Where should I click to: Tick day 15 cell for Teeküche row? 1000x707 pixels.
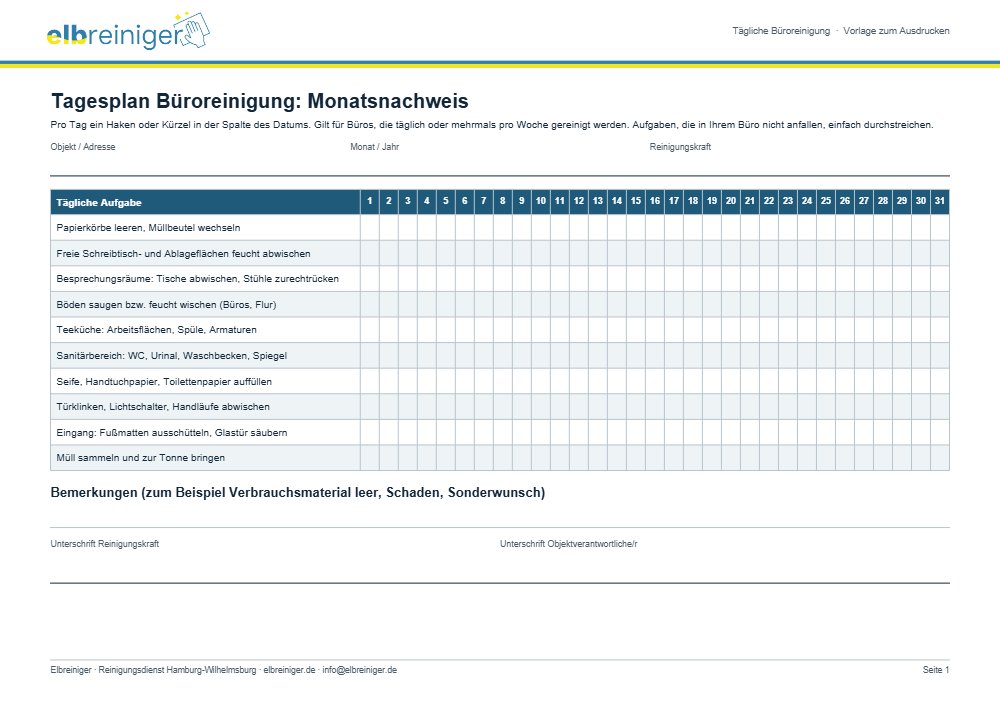click(x=636, y=330)
